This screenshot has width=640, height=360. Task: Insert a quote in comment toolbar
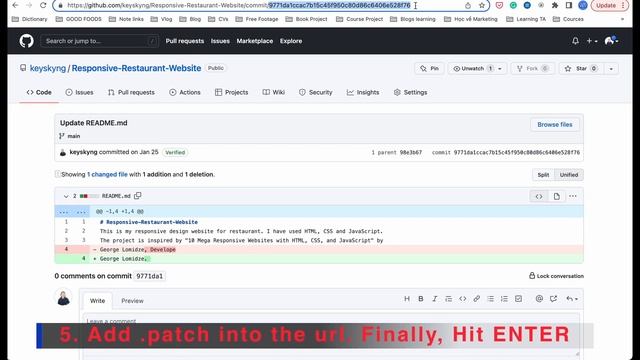coord(449,299)
